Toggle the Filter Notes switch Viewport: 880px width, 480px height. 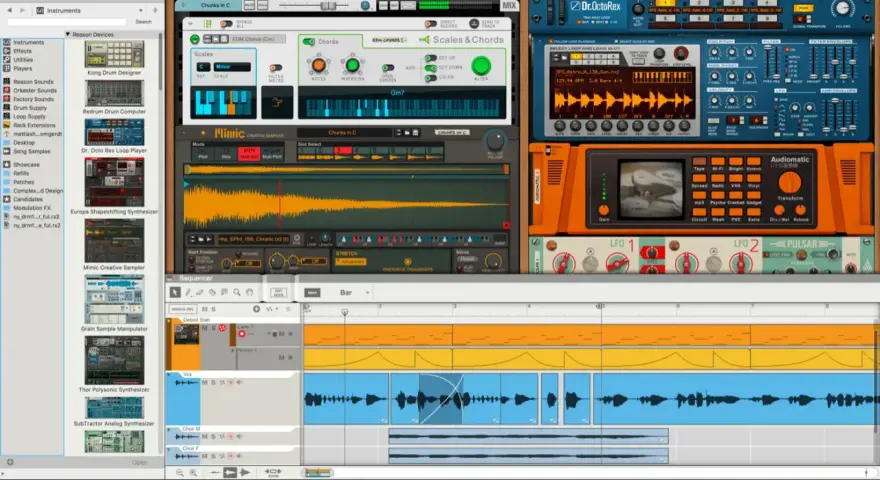276,68
